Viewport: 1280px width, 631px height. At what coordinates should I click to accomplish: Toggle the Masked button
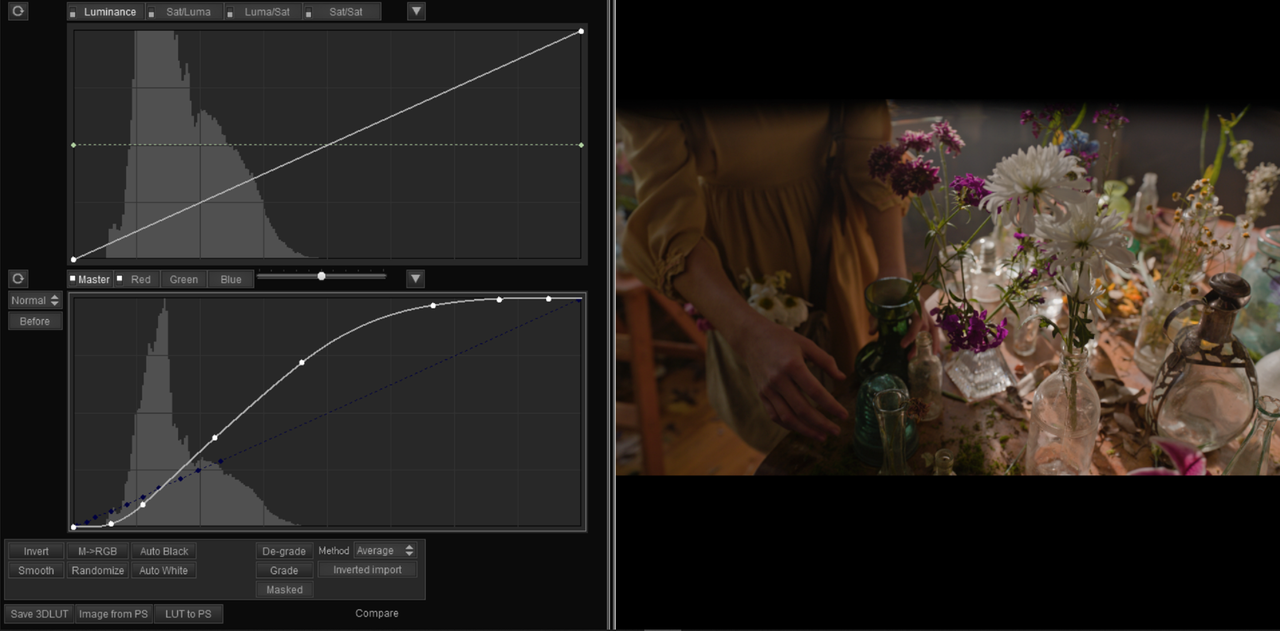point(284,590)
